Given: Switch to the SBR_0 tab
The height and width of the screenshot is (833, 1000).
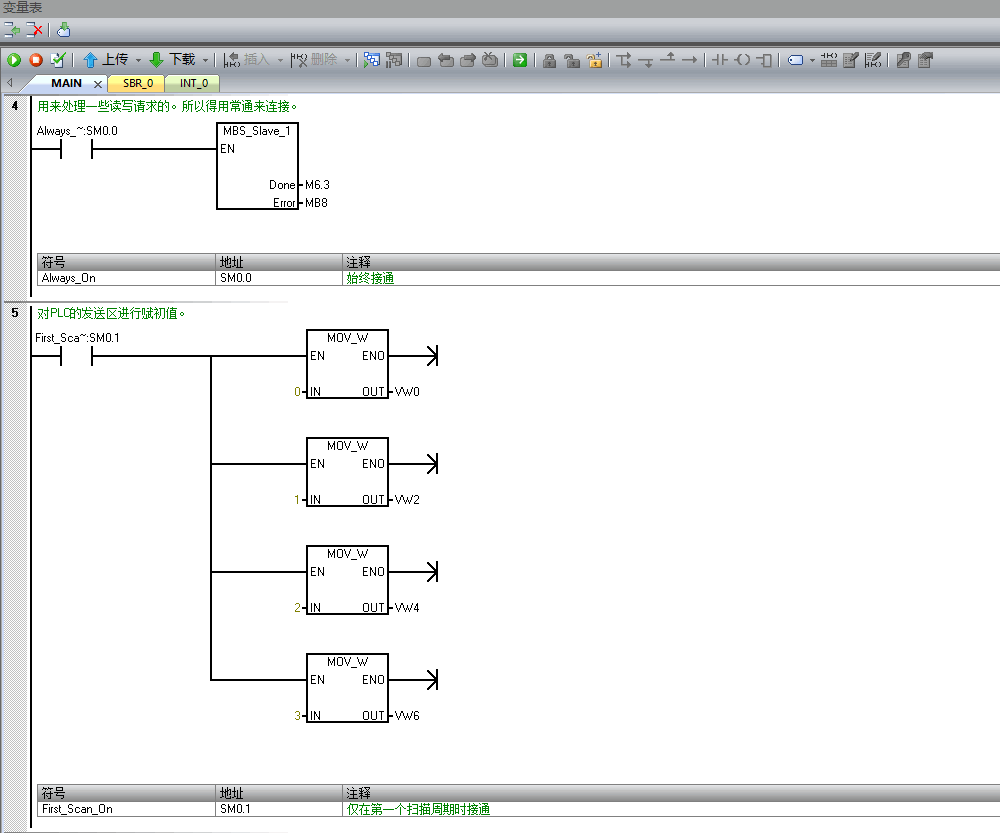Looking at the screenshot, I should pyautogui.click(x=138, y=84).
